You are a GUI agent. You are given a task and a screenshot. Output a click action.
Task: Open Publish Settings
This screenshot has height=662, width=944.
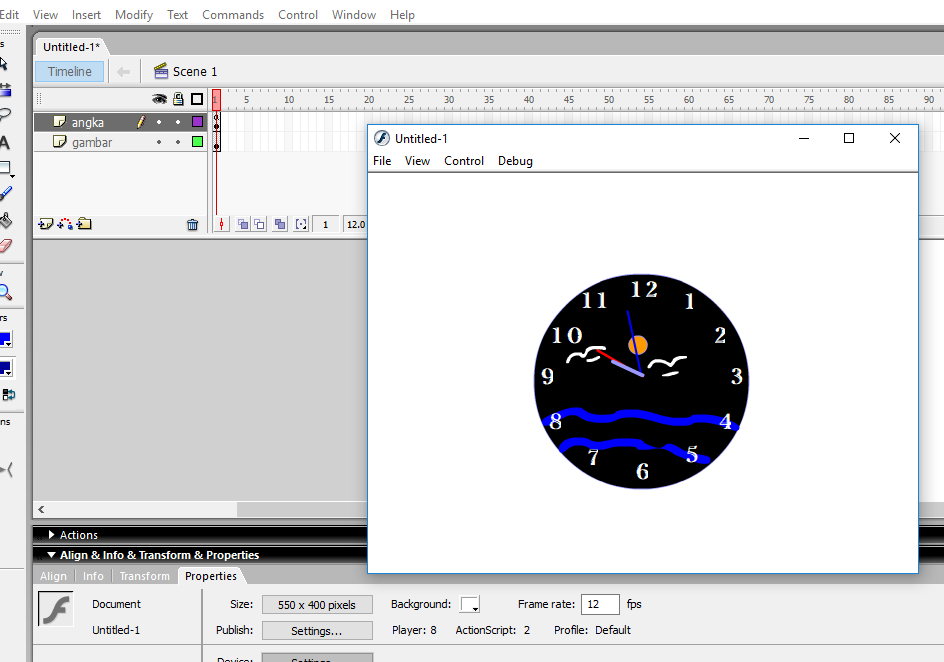click(x=317, y=630)
